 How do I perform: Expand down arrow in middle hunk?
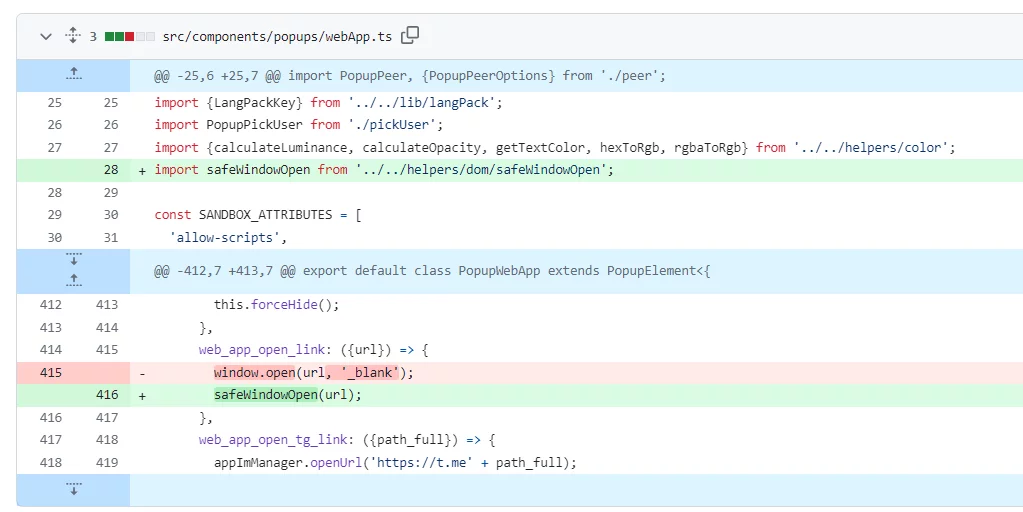[x=73, y=260]
